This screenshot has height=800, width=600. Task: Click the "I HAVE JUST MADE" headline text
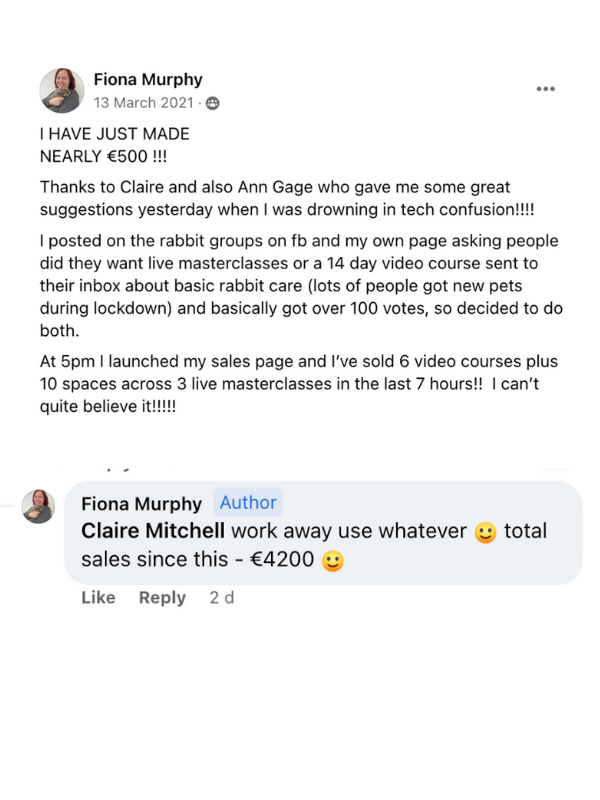coord(114,133)
